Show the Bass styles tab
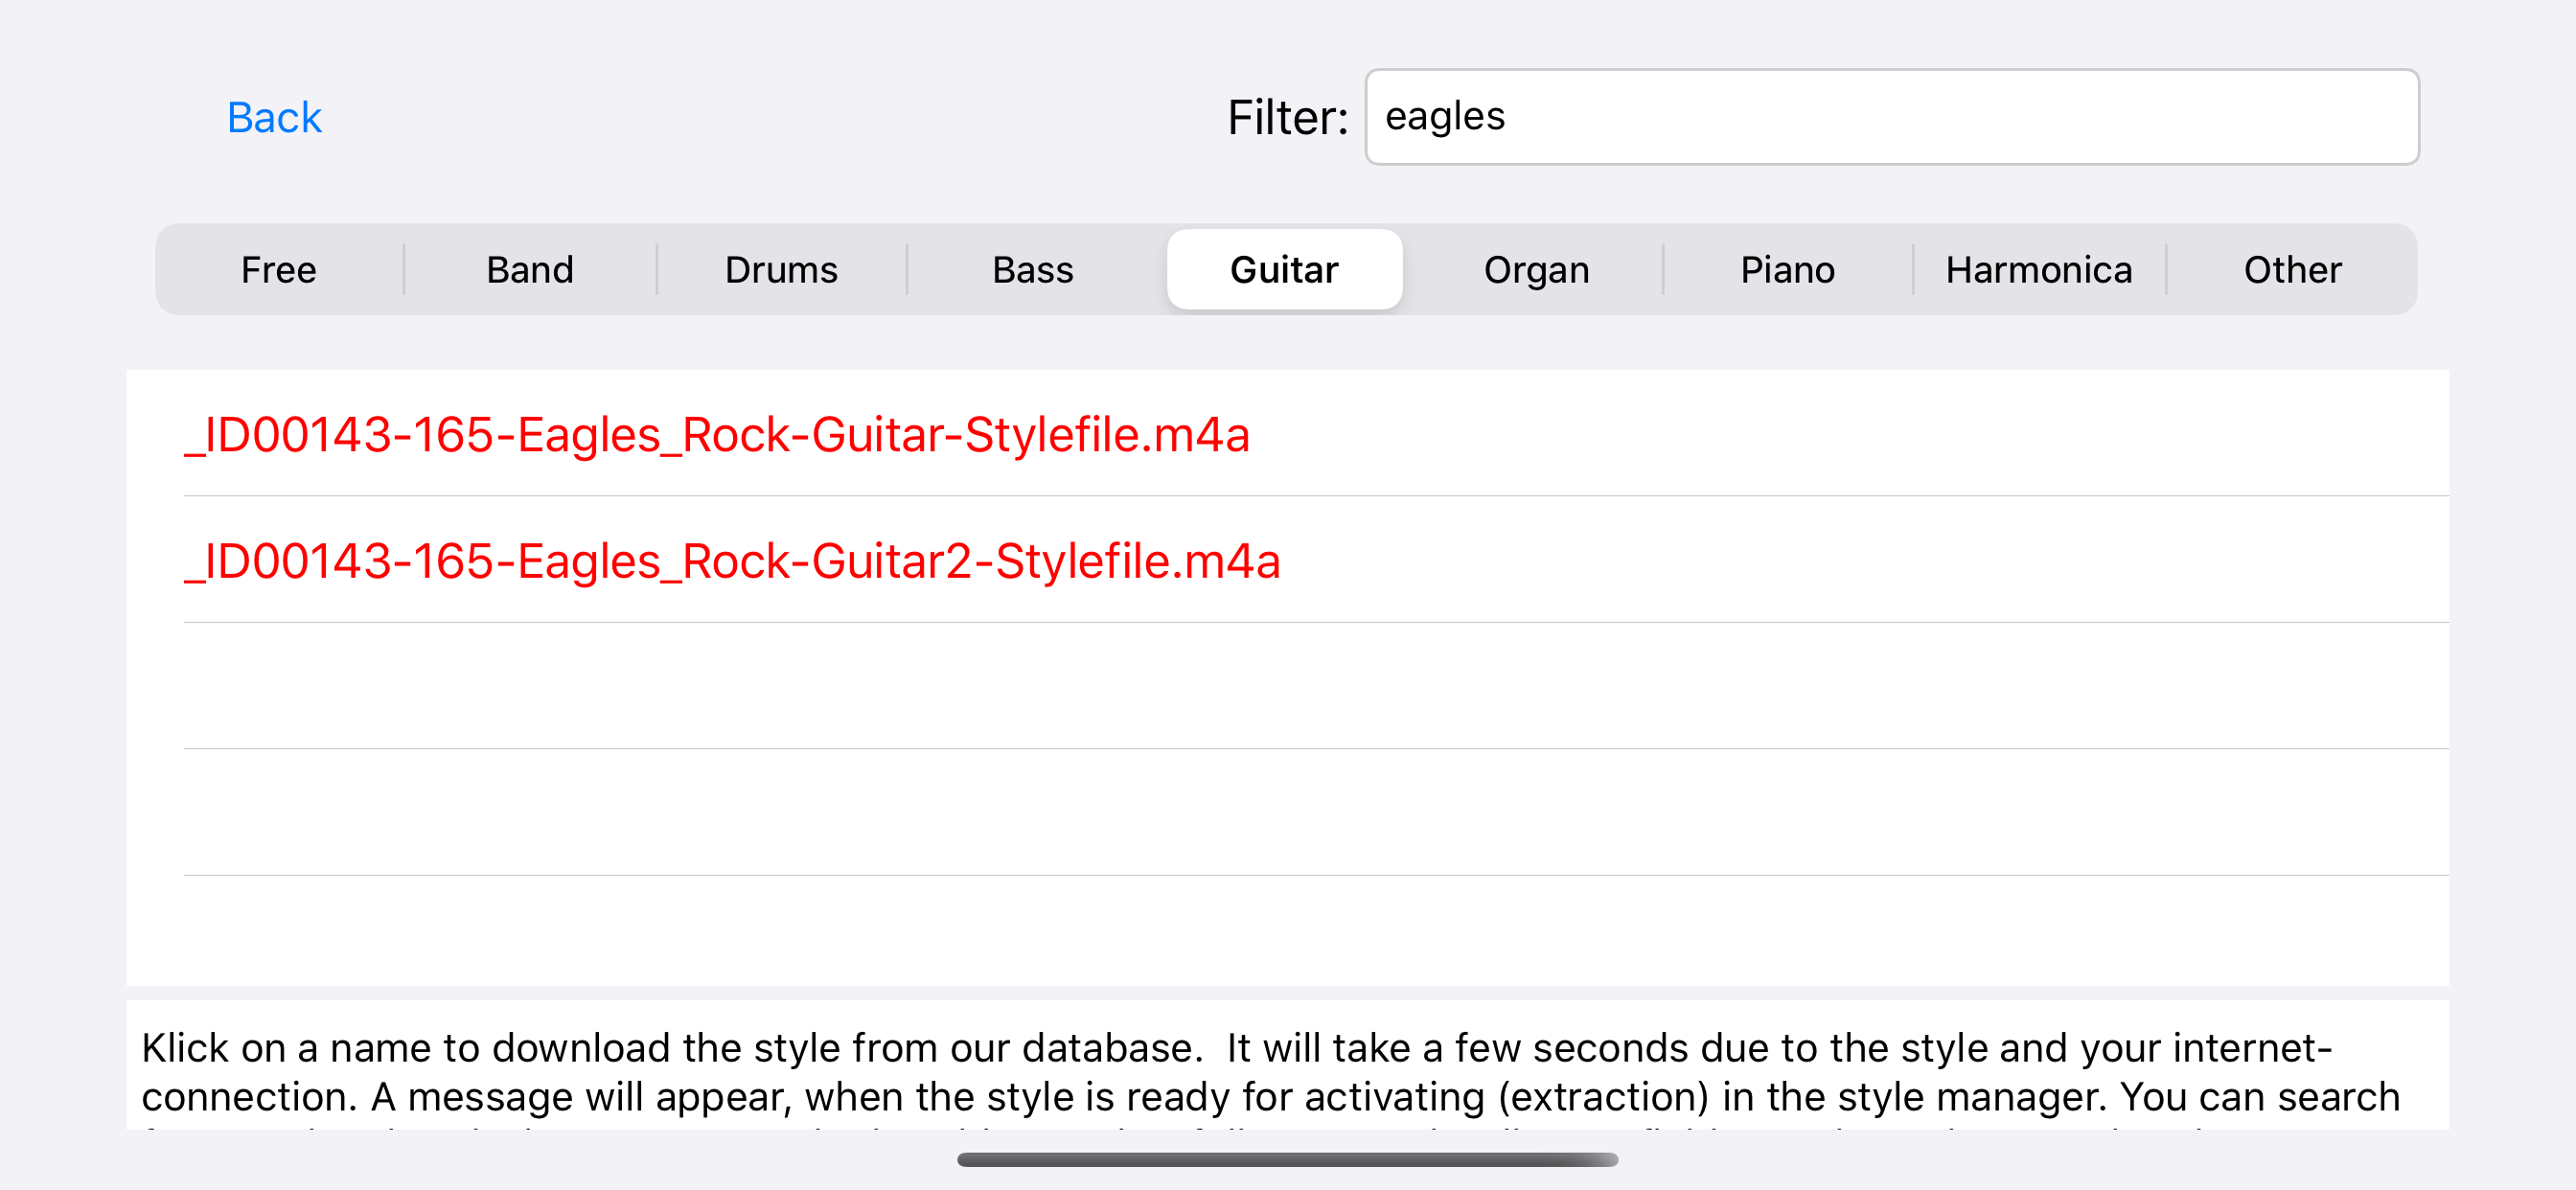Image resolution: width=2576 pixels, height=1190 pixels. click(x=1032, y=270)
